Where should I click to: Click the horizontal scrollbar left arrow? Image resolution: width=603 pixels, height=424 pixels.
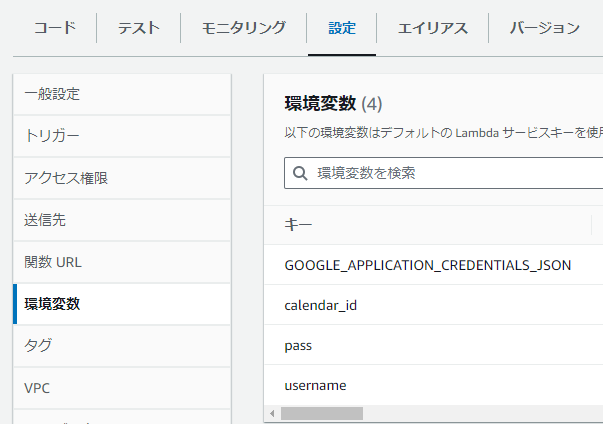(272, 414)
